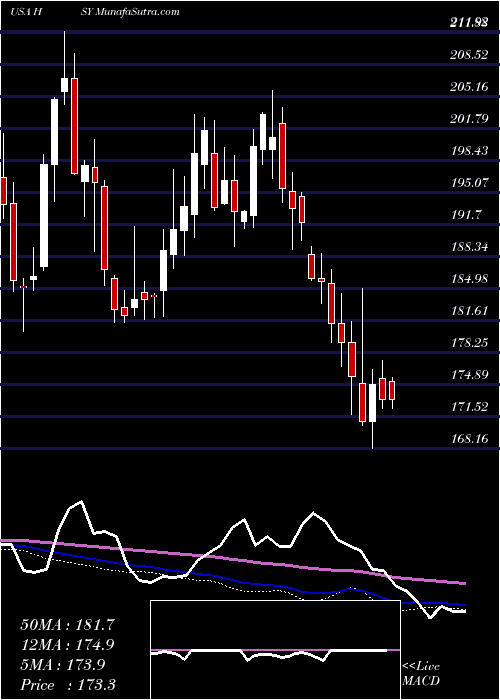
Task: Click the 198.43 price axis label
Action: (469, 151)
